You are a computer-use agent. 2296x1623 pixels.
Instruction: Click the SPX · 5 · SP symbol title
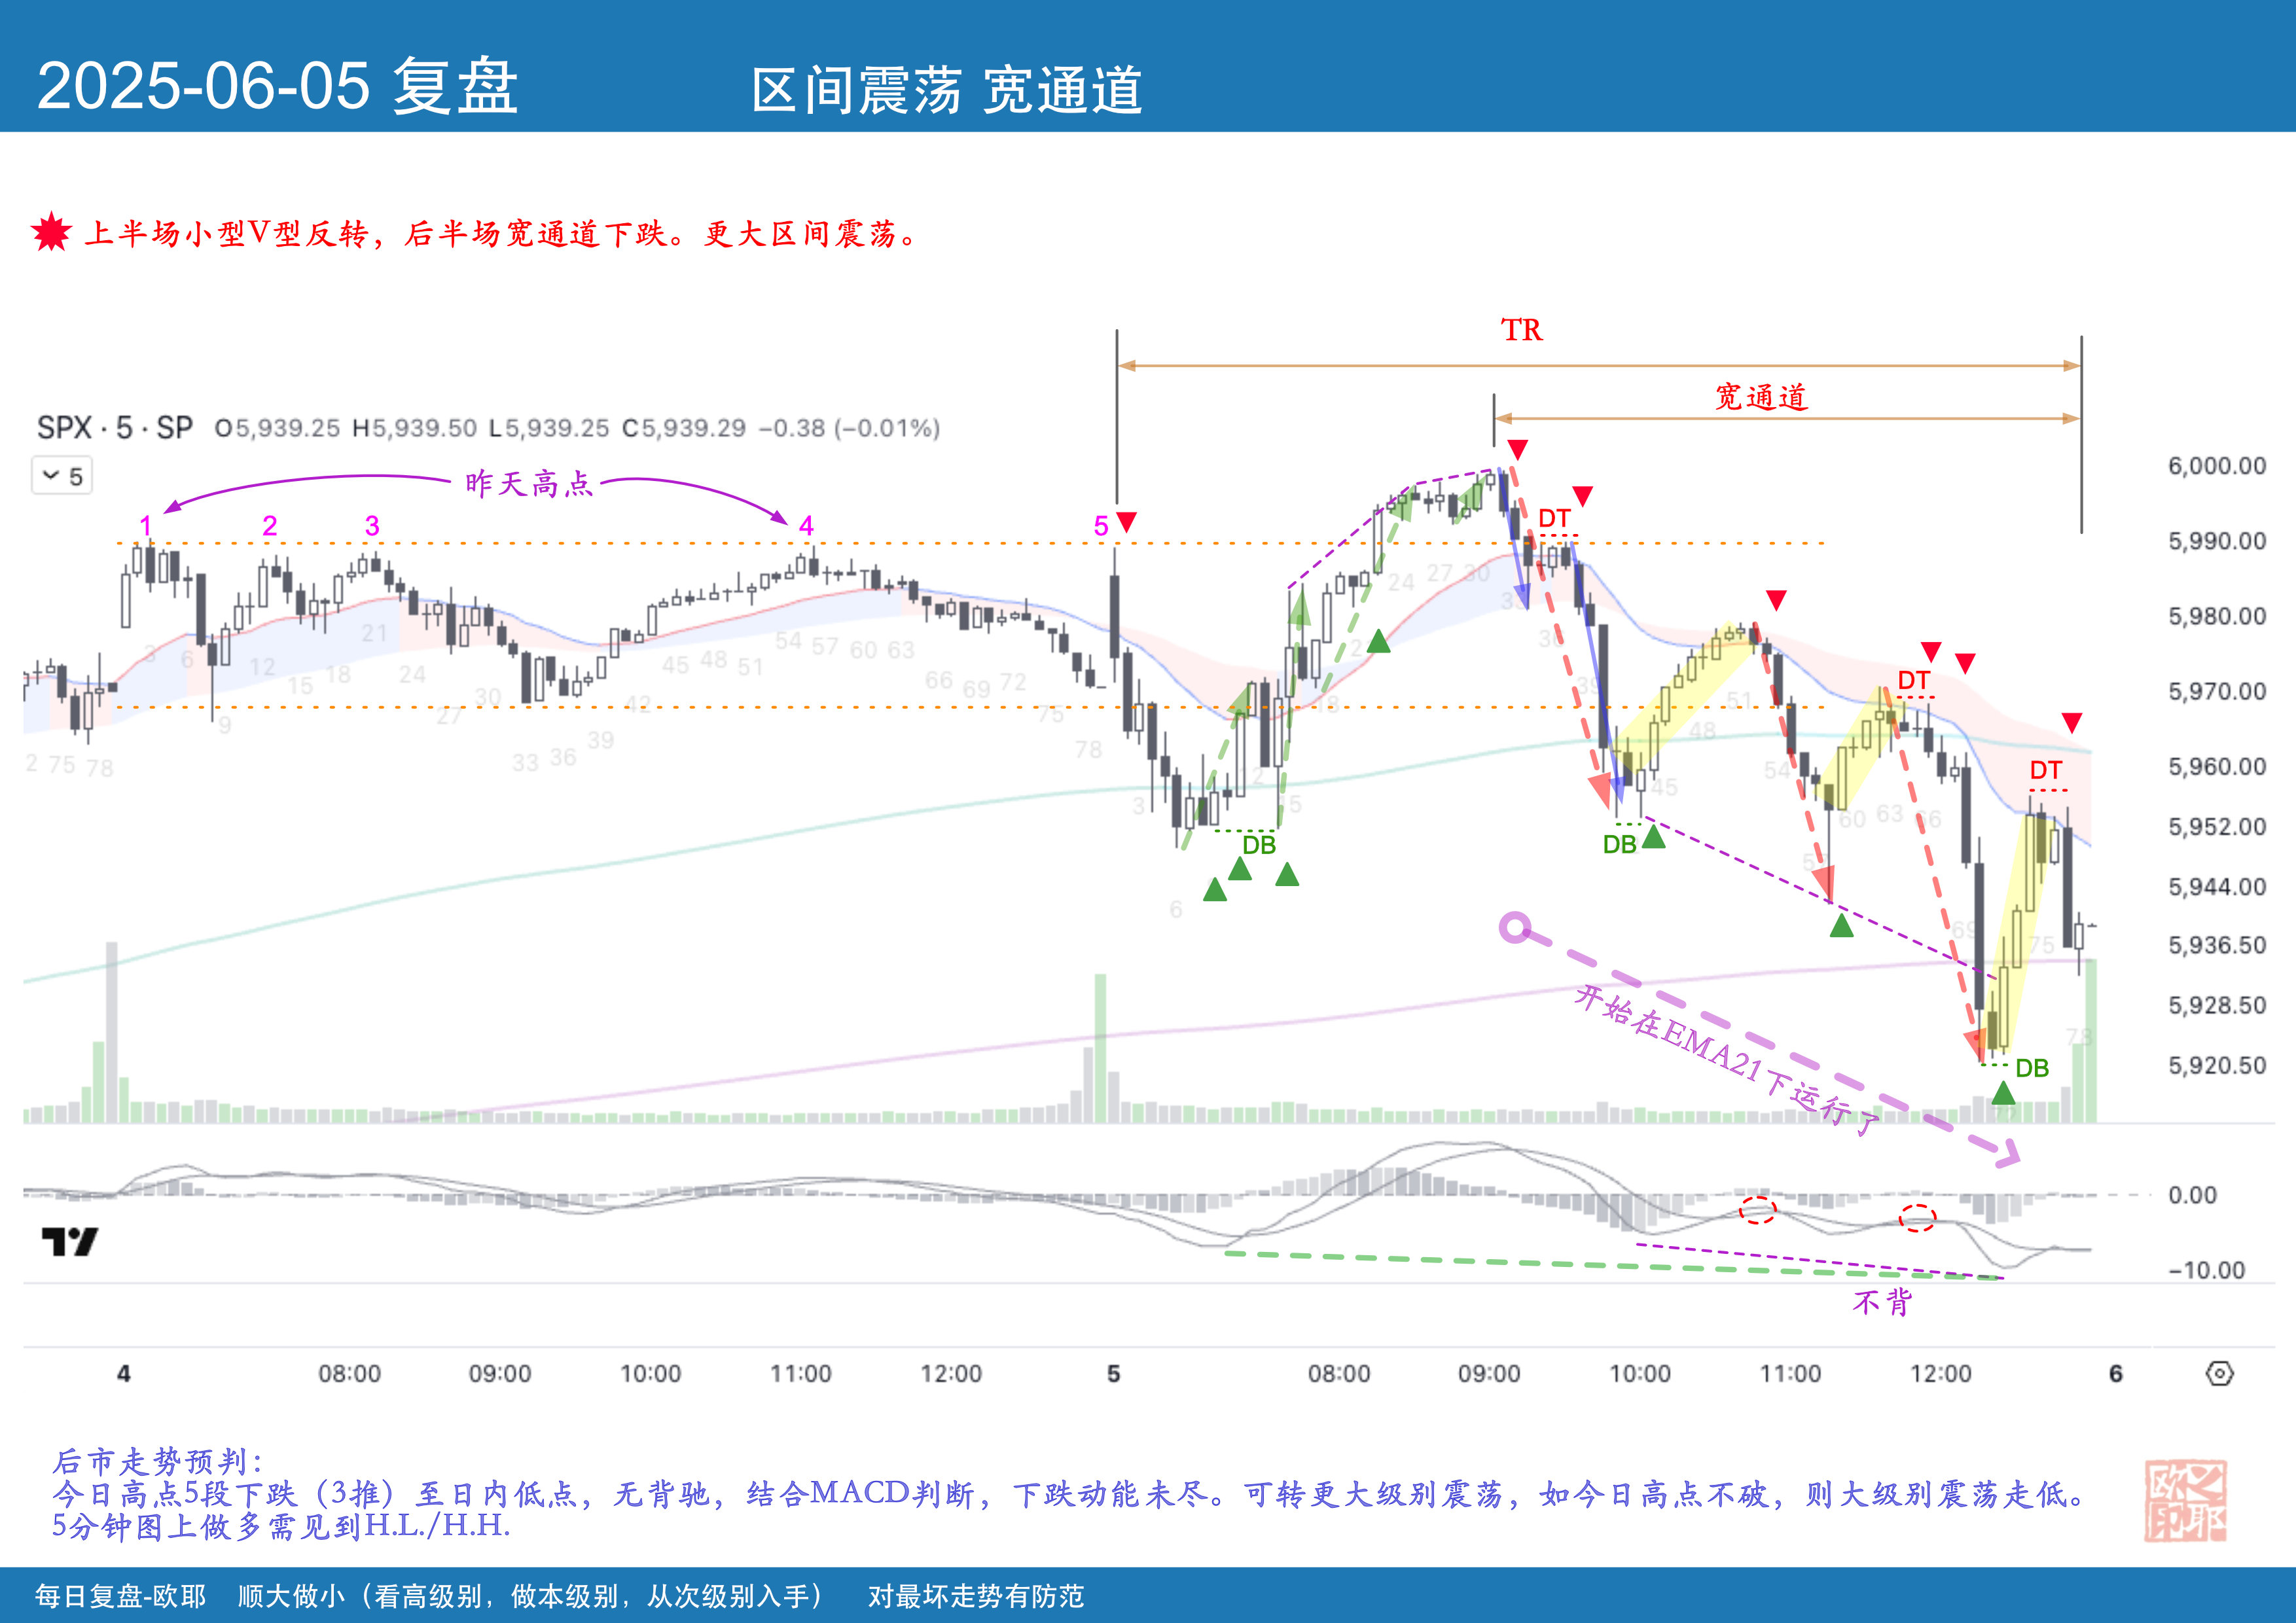point(114,428)
